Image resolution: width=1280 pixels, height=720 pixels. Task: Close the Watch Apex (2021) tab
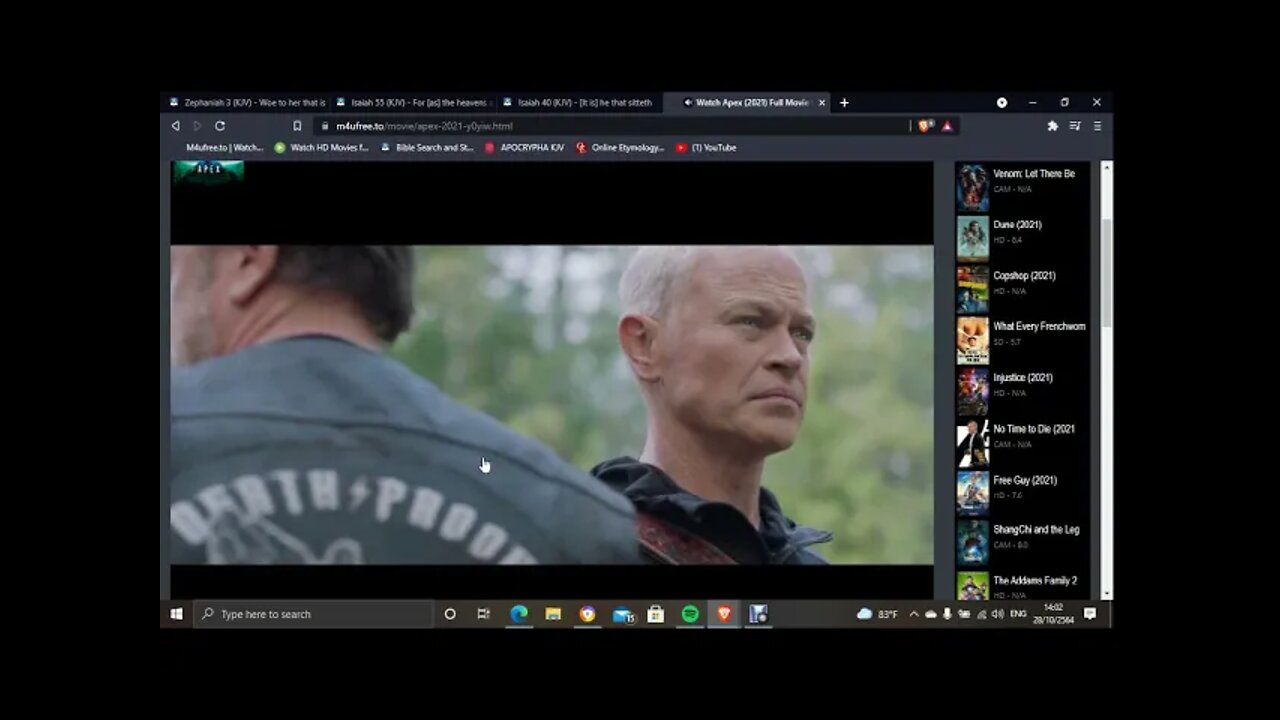(822, 102)
